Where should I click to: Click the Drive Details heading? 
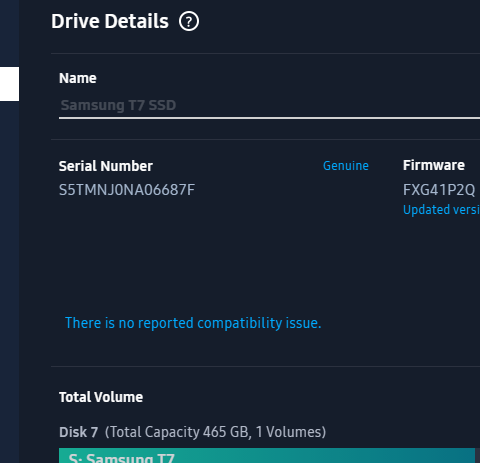110,21
